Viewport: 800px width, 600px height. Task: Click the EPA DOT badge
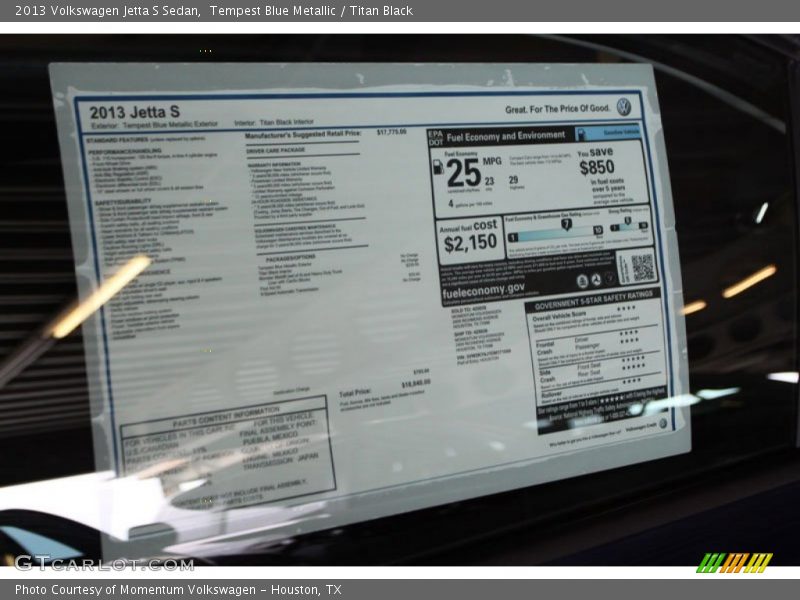point(435,136)
